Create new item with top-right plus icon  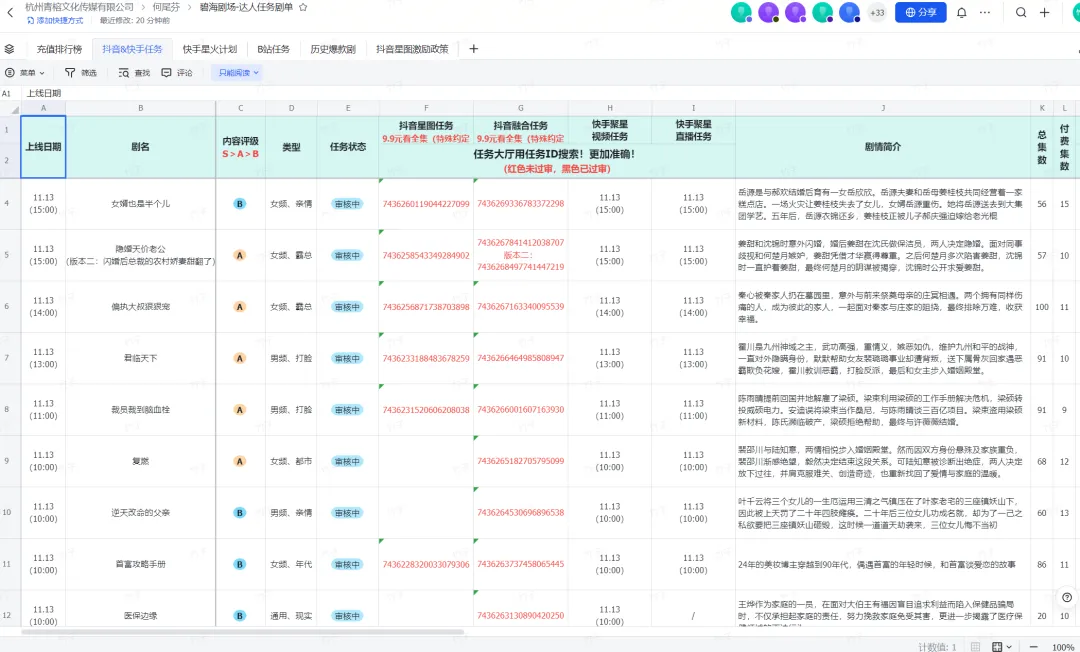coord(1044,12)
